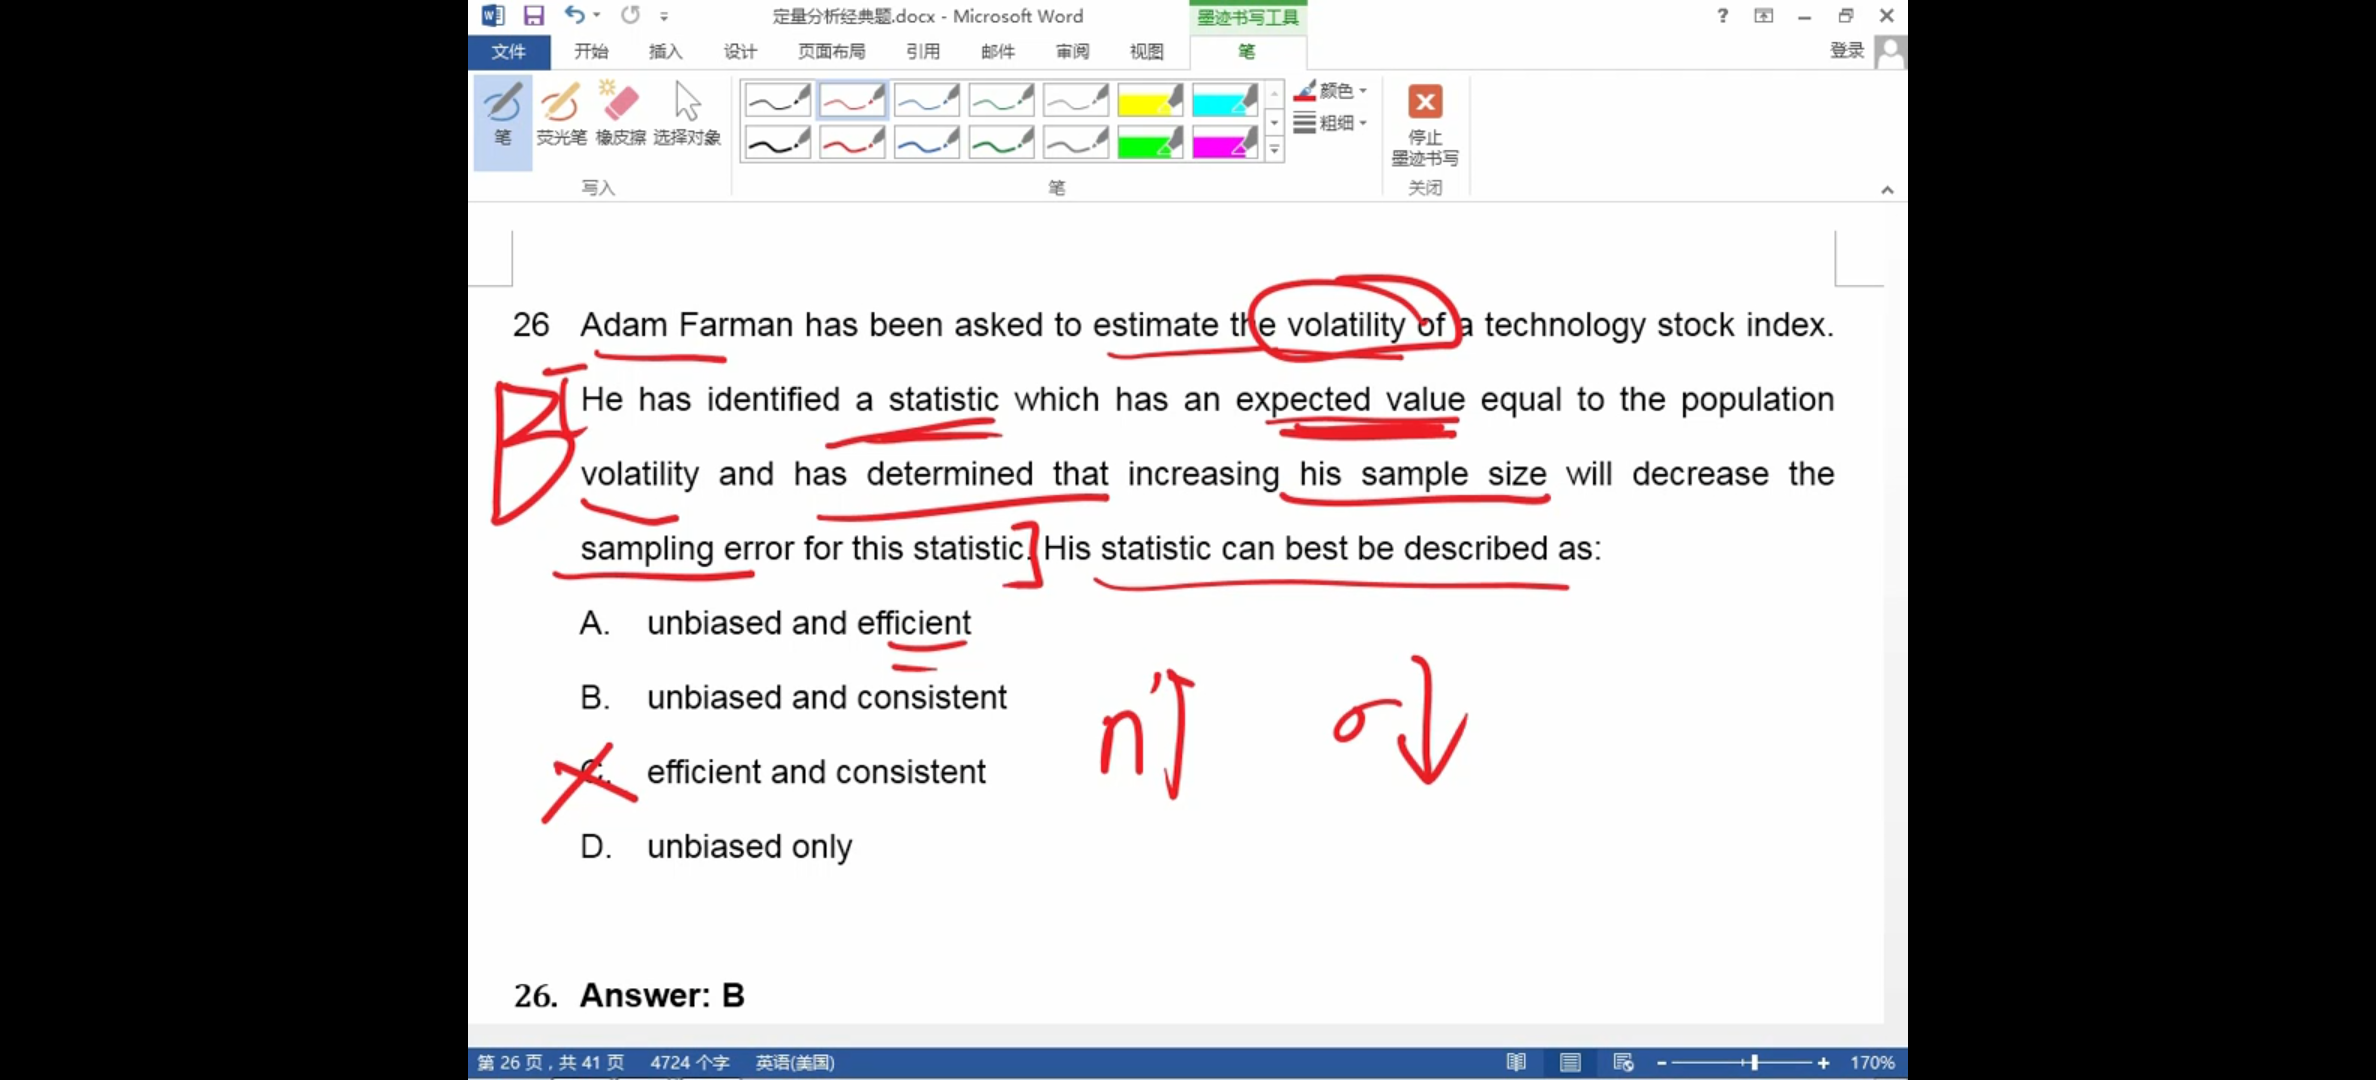The width and height of the screenshot is (2376, 1080).
Task: Select the Highlighter tool
Action: (x=561, y=117)
